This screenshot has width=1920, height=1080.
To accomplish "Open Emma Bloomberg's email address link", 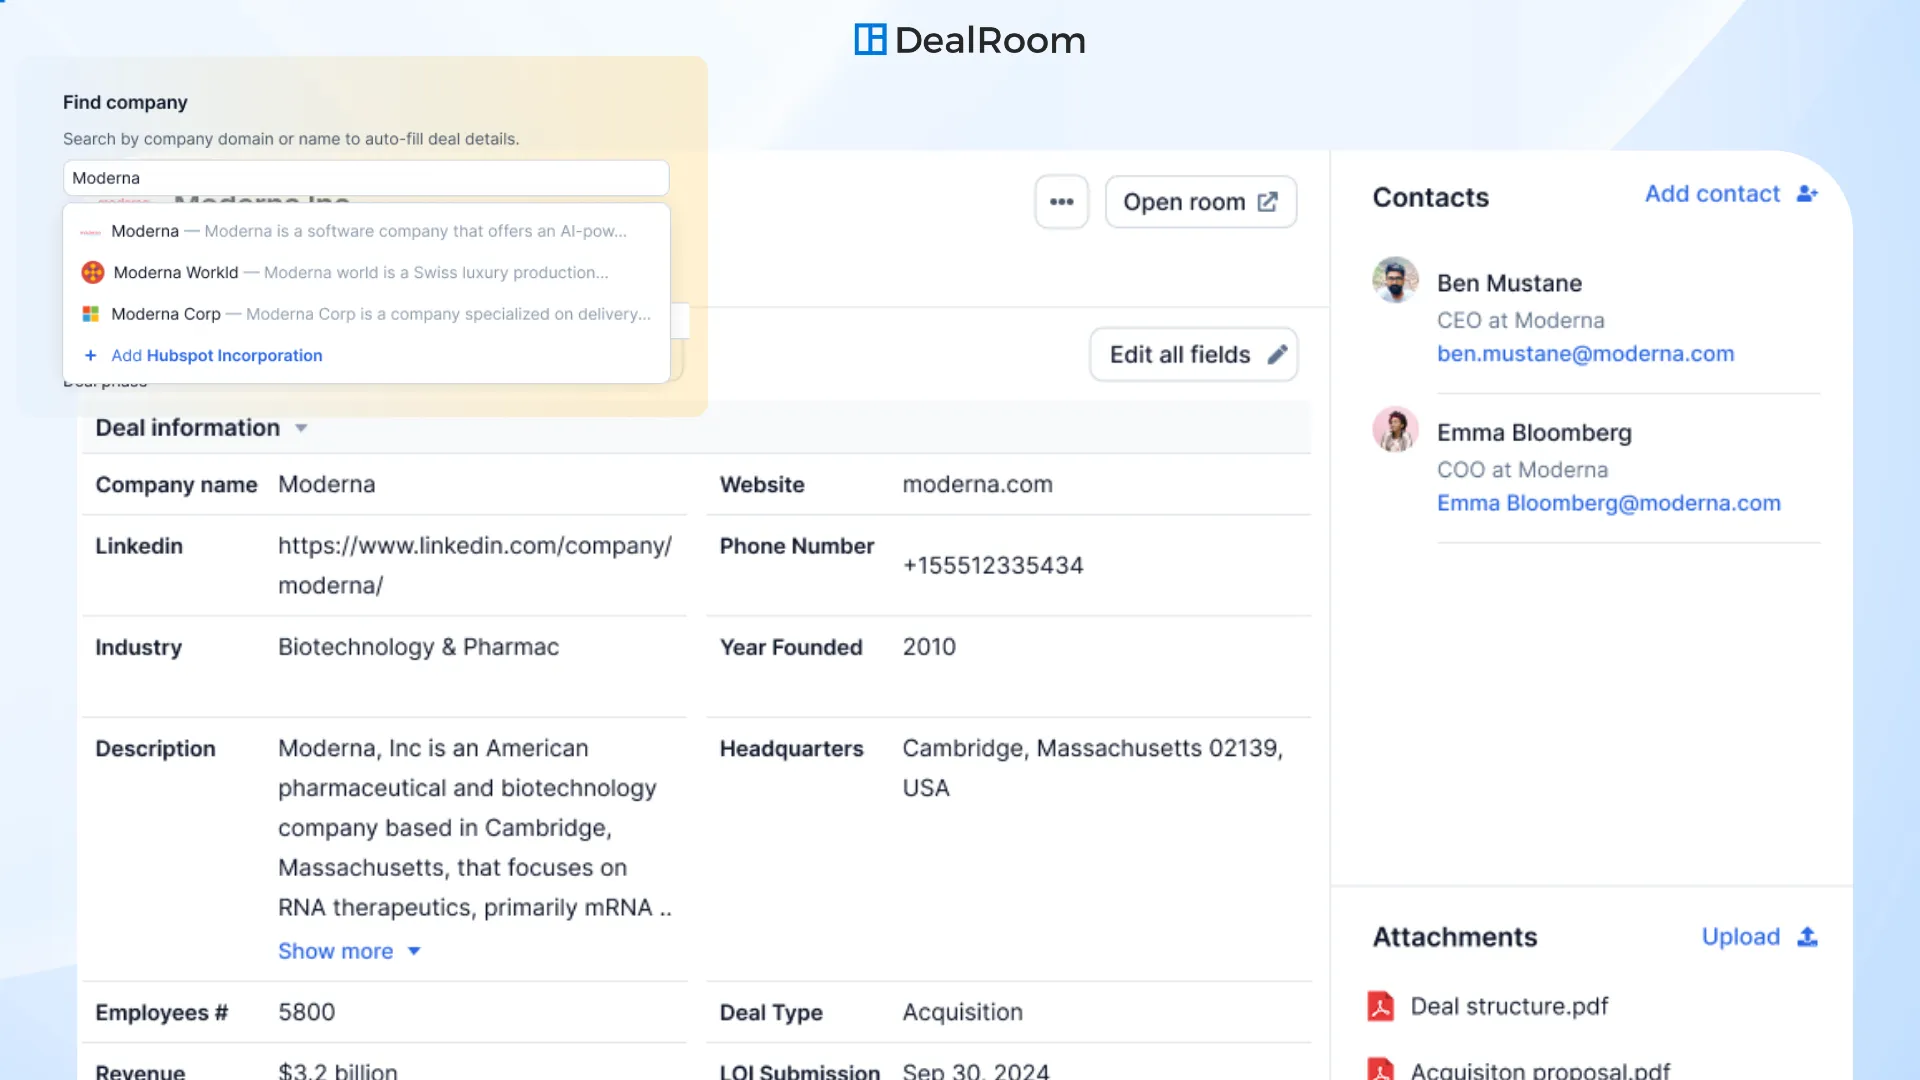I will point(1608,503).
